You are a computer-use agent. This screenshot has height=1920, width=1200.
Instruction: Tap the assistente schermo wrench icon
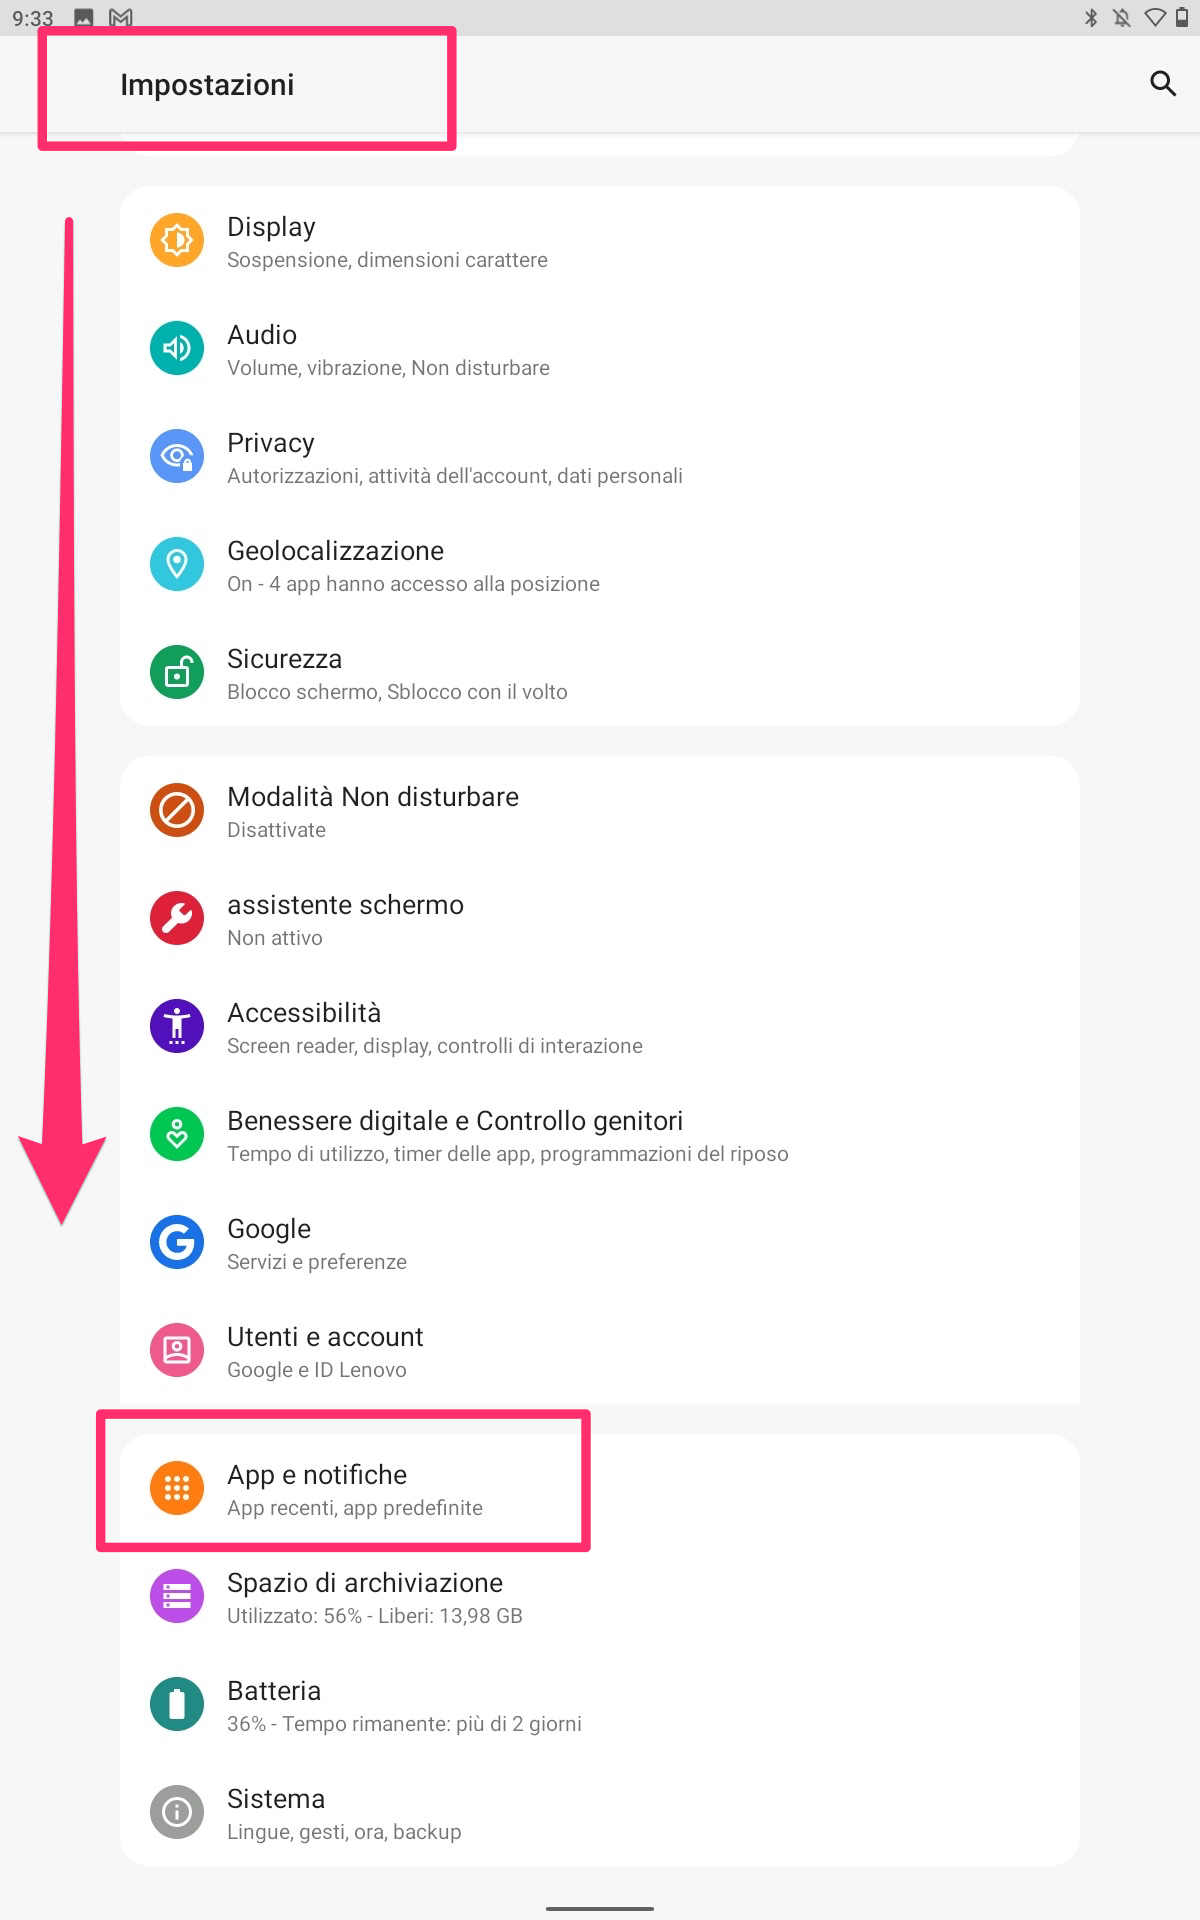(177, 918)
